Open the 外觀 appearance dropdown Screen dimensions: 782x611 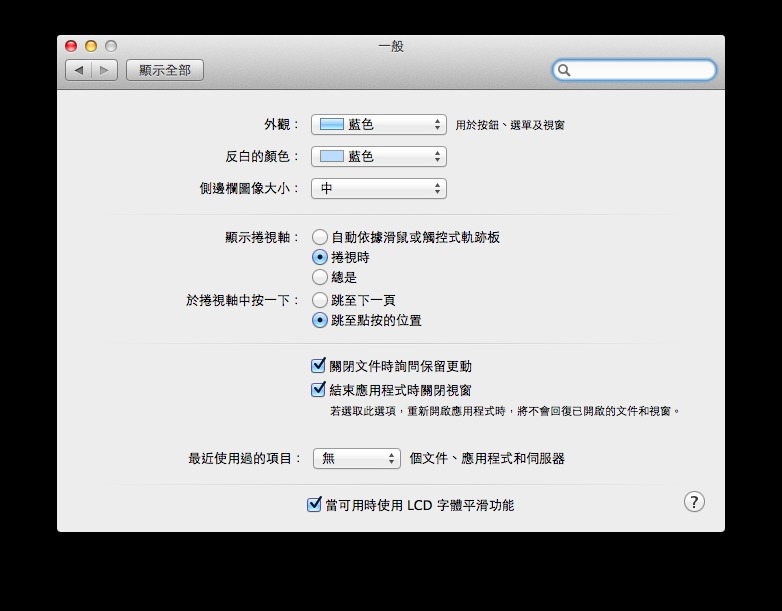(x=379, y=125)
